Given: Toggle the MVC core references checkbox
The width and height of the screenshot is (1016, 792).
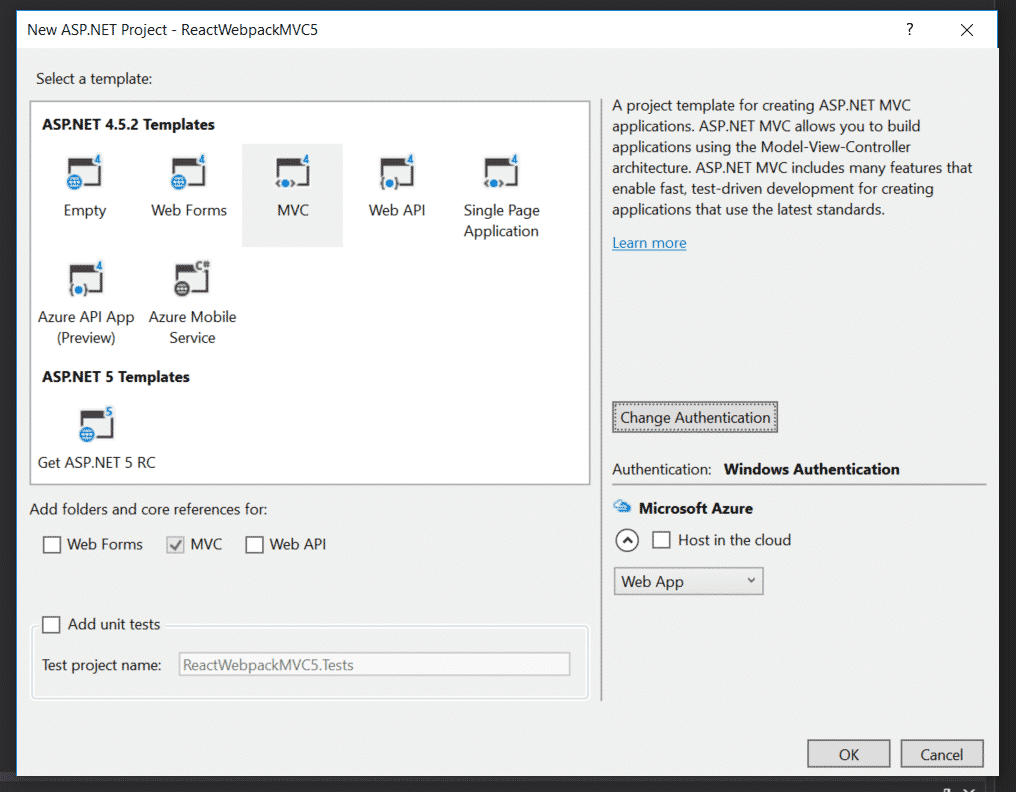Looking at the screenshot, I should point(175,544).
